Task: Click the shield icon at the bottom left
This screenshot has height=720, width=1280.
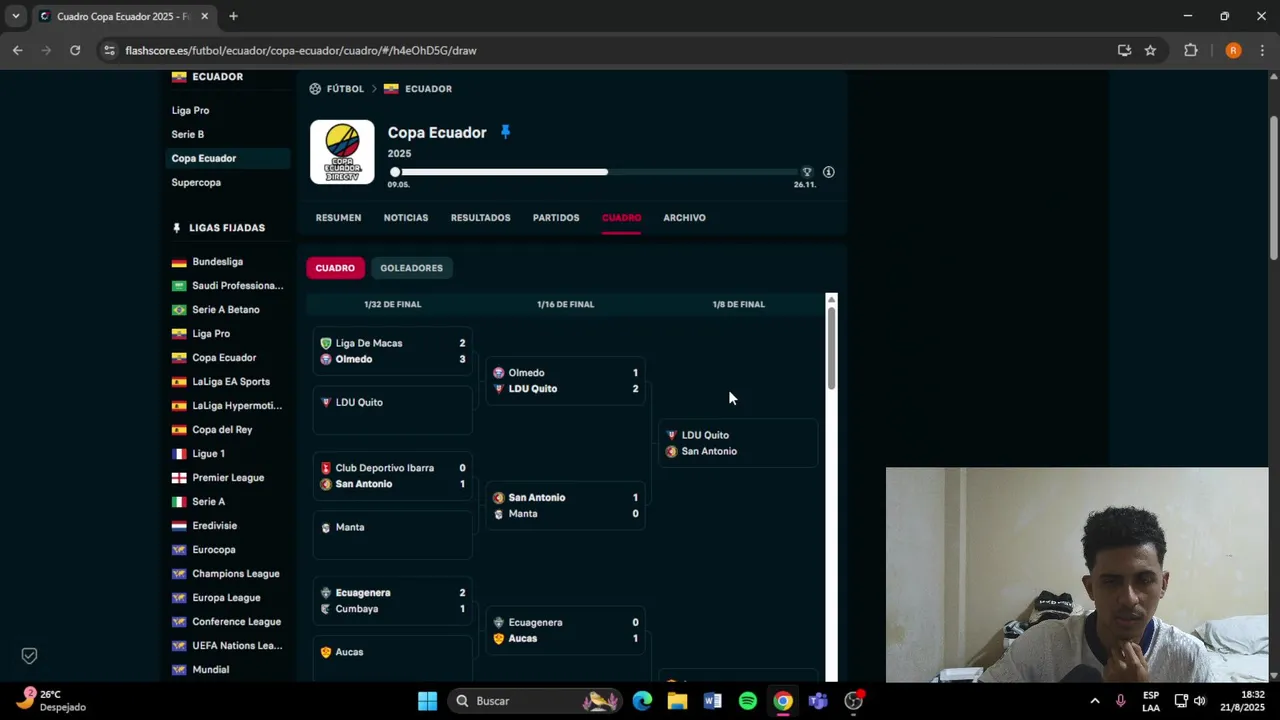Action: pyautogui.click(x=29, y=655)
